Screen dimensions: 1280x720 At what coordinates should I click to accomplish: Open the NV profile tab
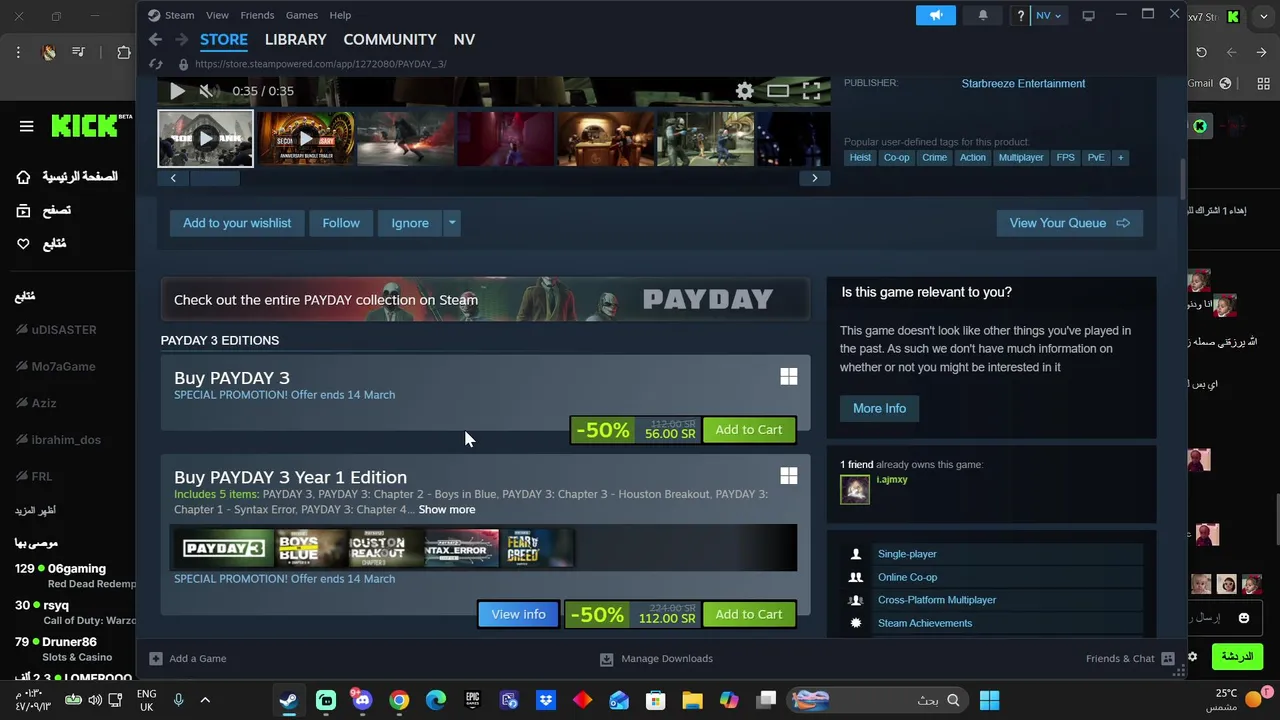[x=464, y=39]
